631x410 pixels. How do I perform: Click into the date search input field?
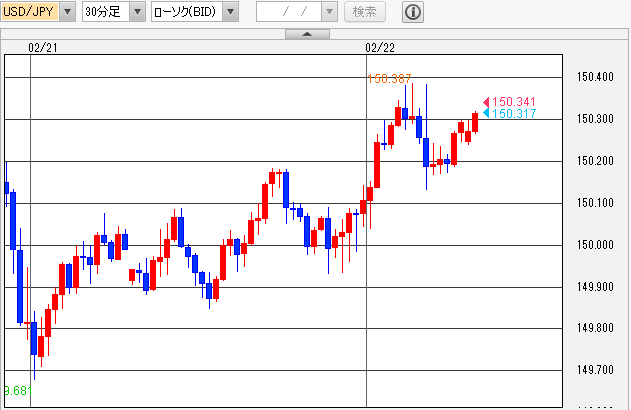[x=289, y=12]
